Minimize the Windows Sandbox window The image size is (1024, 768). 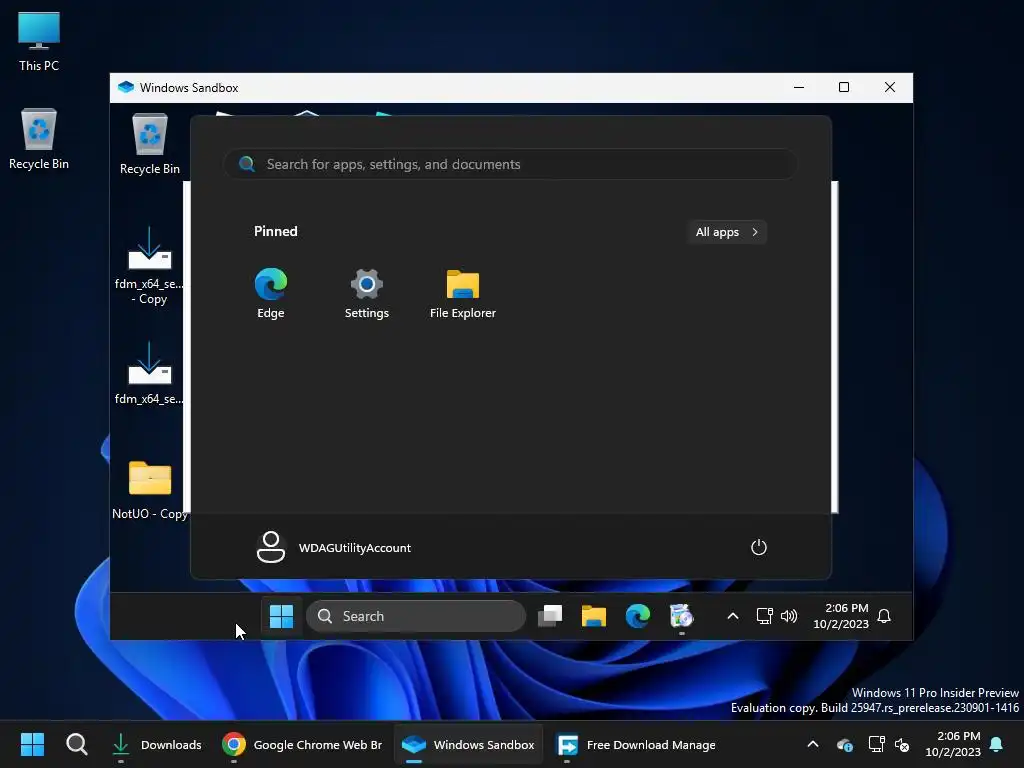(799, 88)
